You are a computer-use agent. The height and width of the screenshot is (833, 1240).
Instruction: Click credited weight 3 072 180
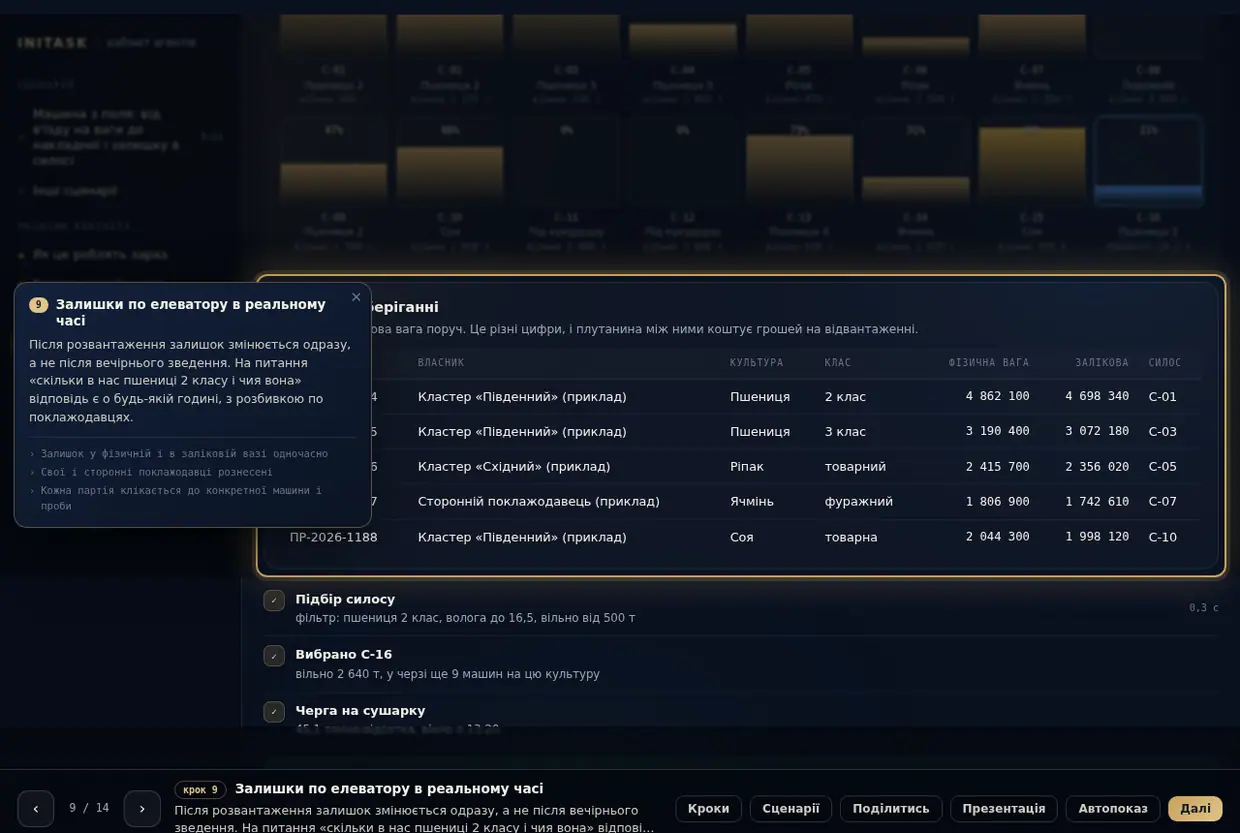(x=1097, y=432)
